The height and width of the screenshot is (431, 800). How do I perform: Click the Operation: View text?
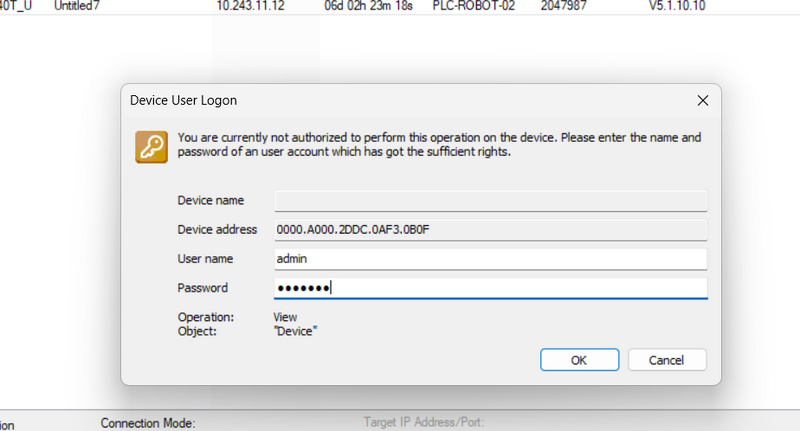(283, 317)
